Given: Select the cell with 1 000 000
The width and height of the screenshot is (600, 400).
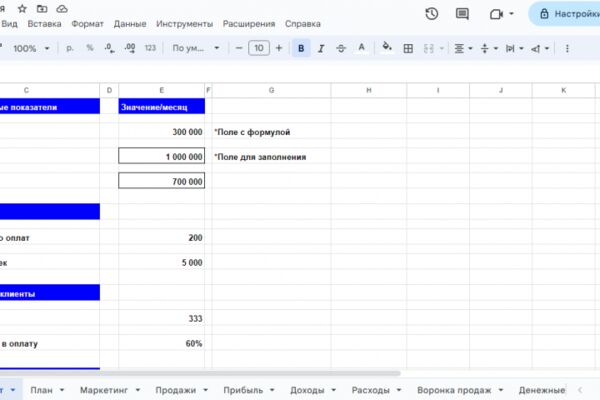Looking at the screenshot, I should coord(161,156).
